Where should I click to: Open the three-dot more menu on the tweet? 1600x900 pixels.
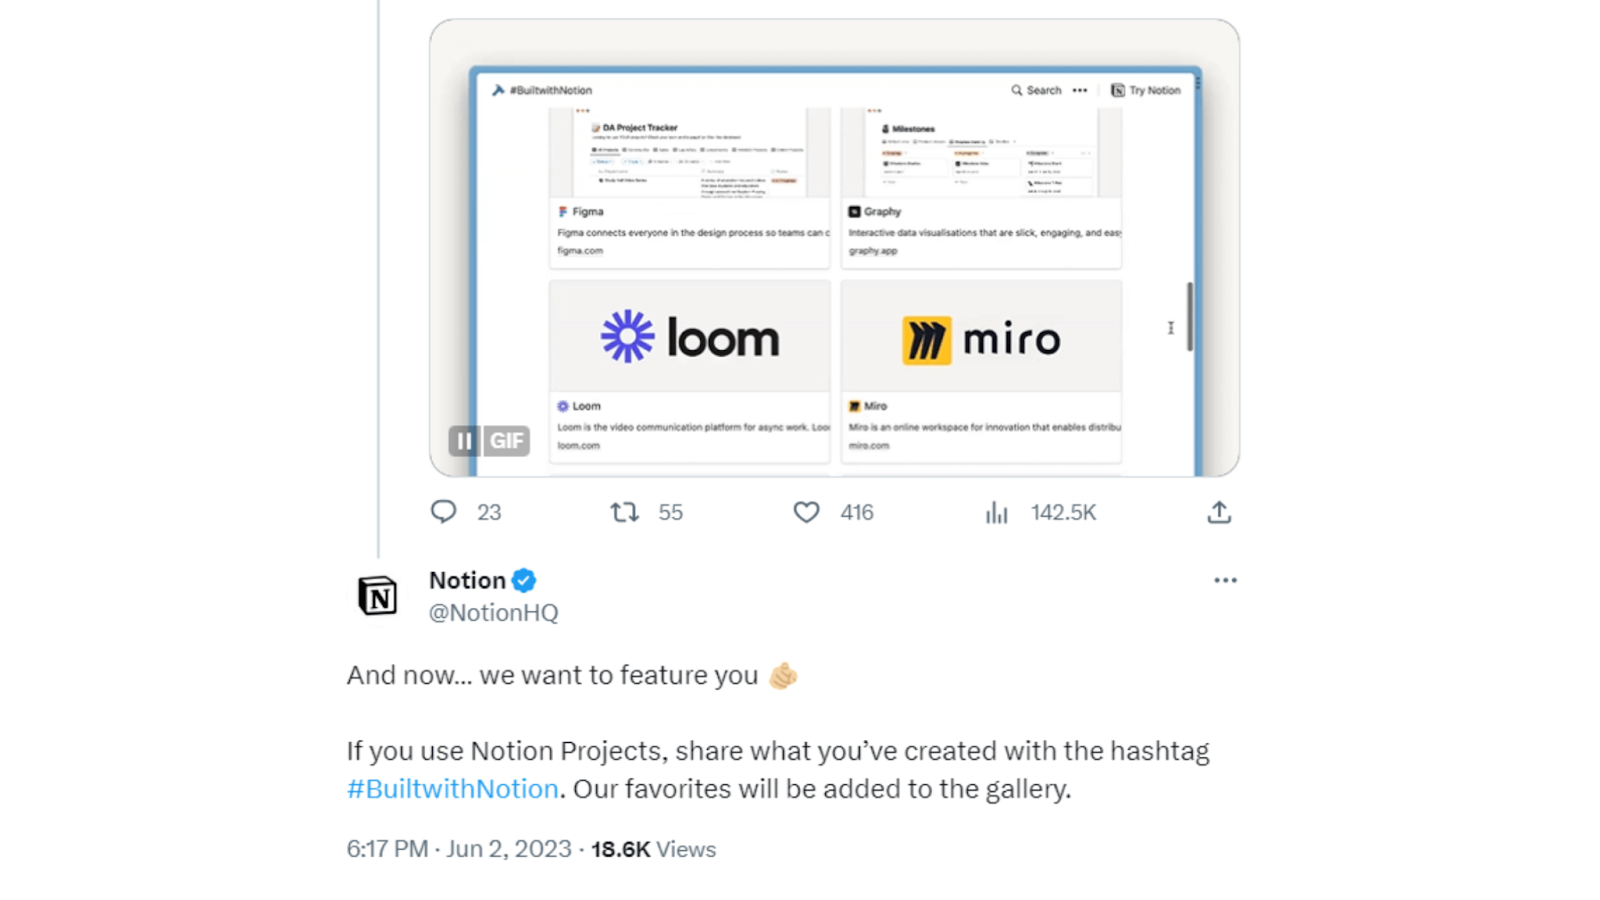point(1225,580)
